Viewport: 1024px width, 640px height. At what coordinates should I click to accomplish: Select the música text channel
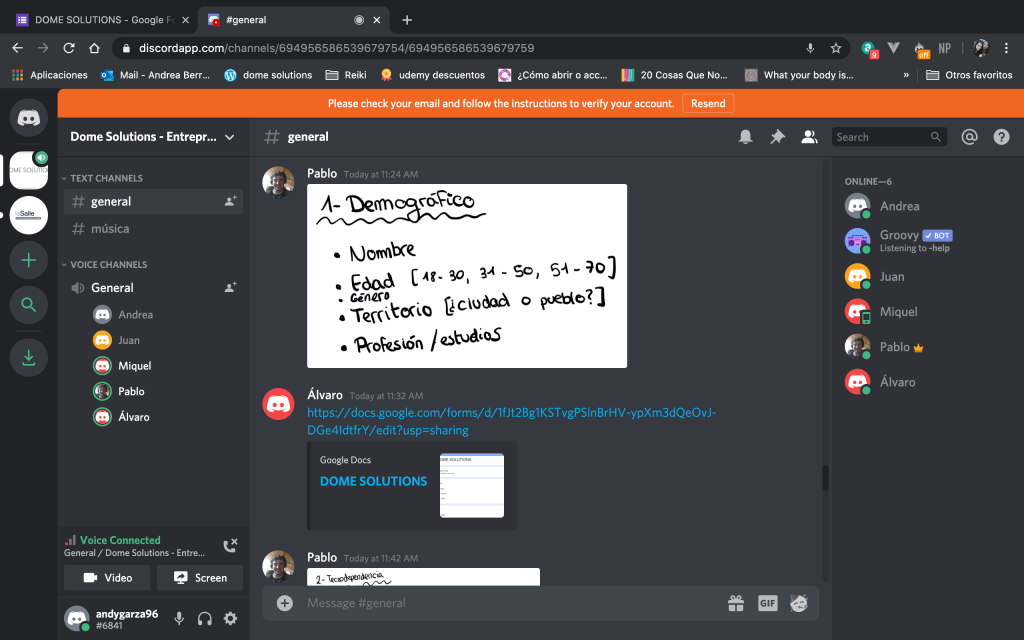(x=110, y=229)
